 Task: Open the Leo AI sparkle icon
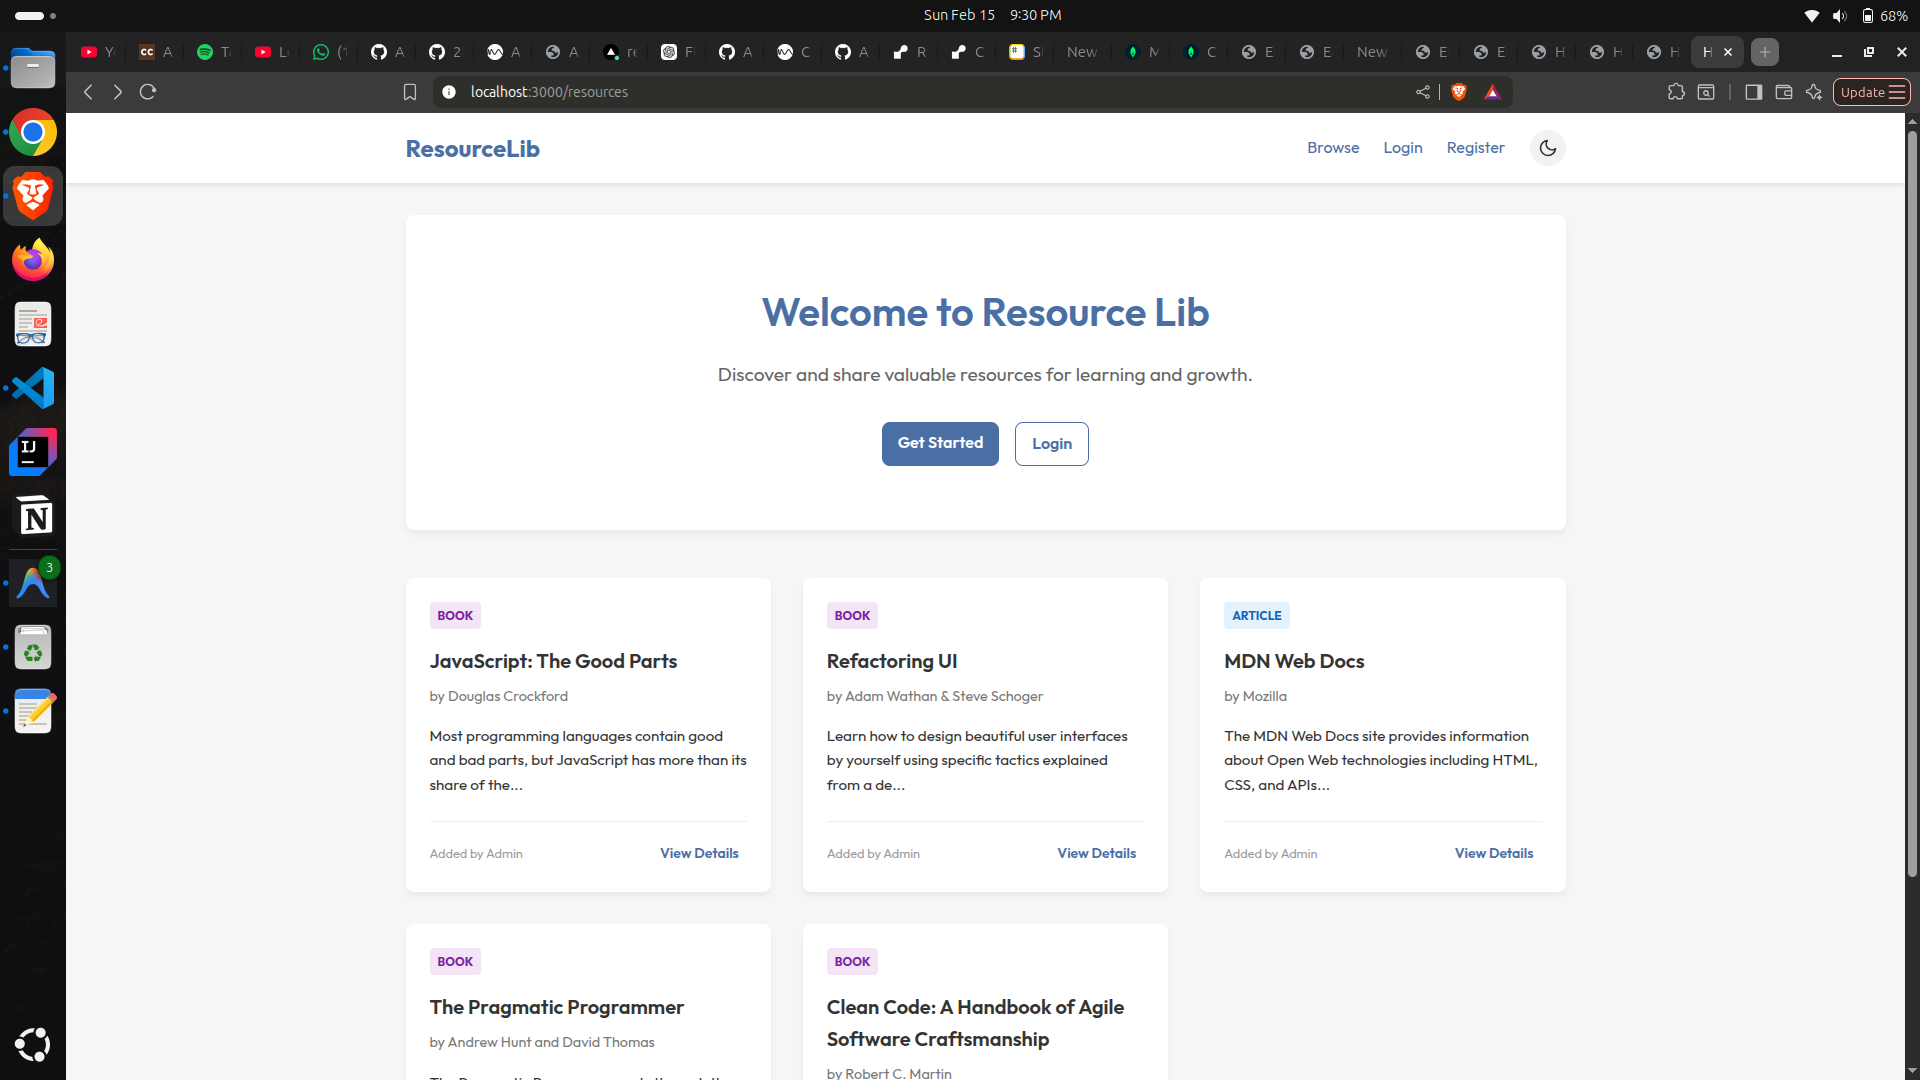(x=1814, y=92)
